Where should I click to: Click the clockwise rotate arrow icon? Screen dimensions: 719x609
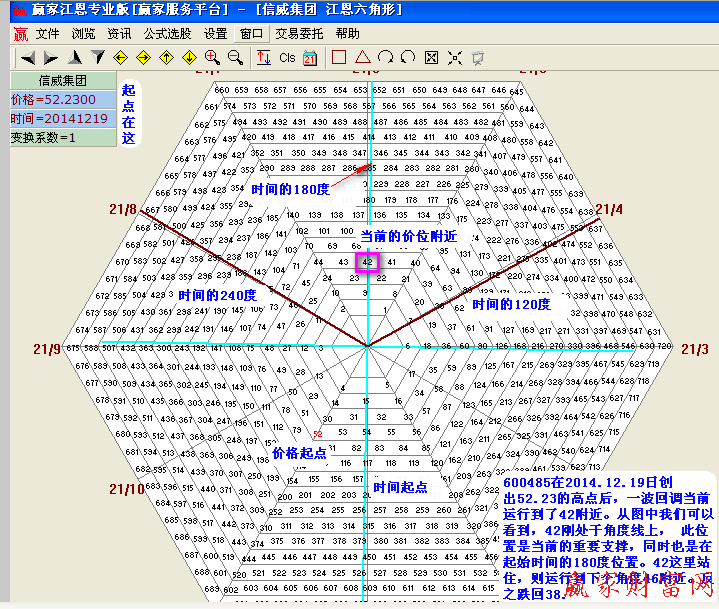[386, 57]
